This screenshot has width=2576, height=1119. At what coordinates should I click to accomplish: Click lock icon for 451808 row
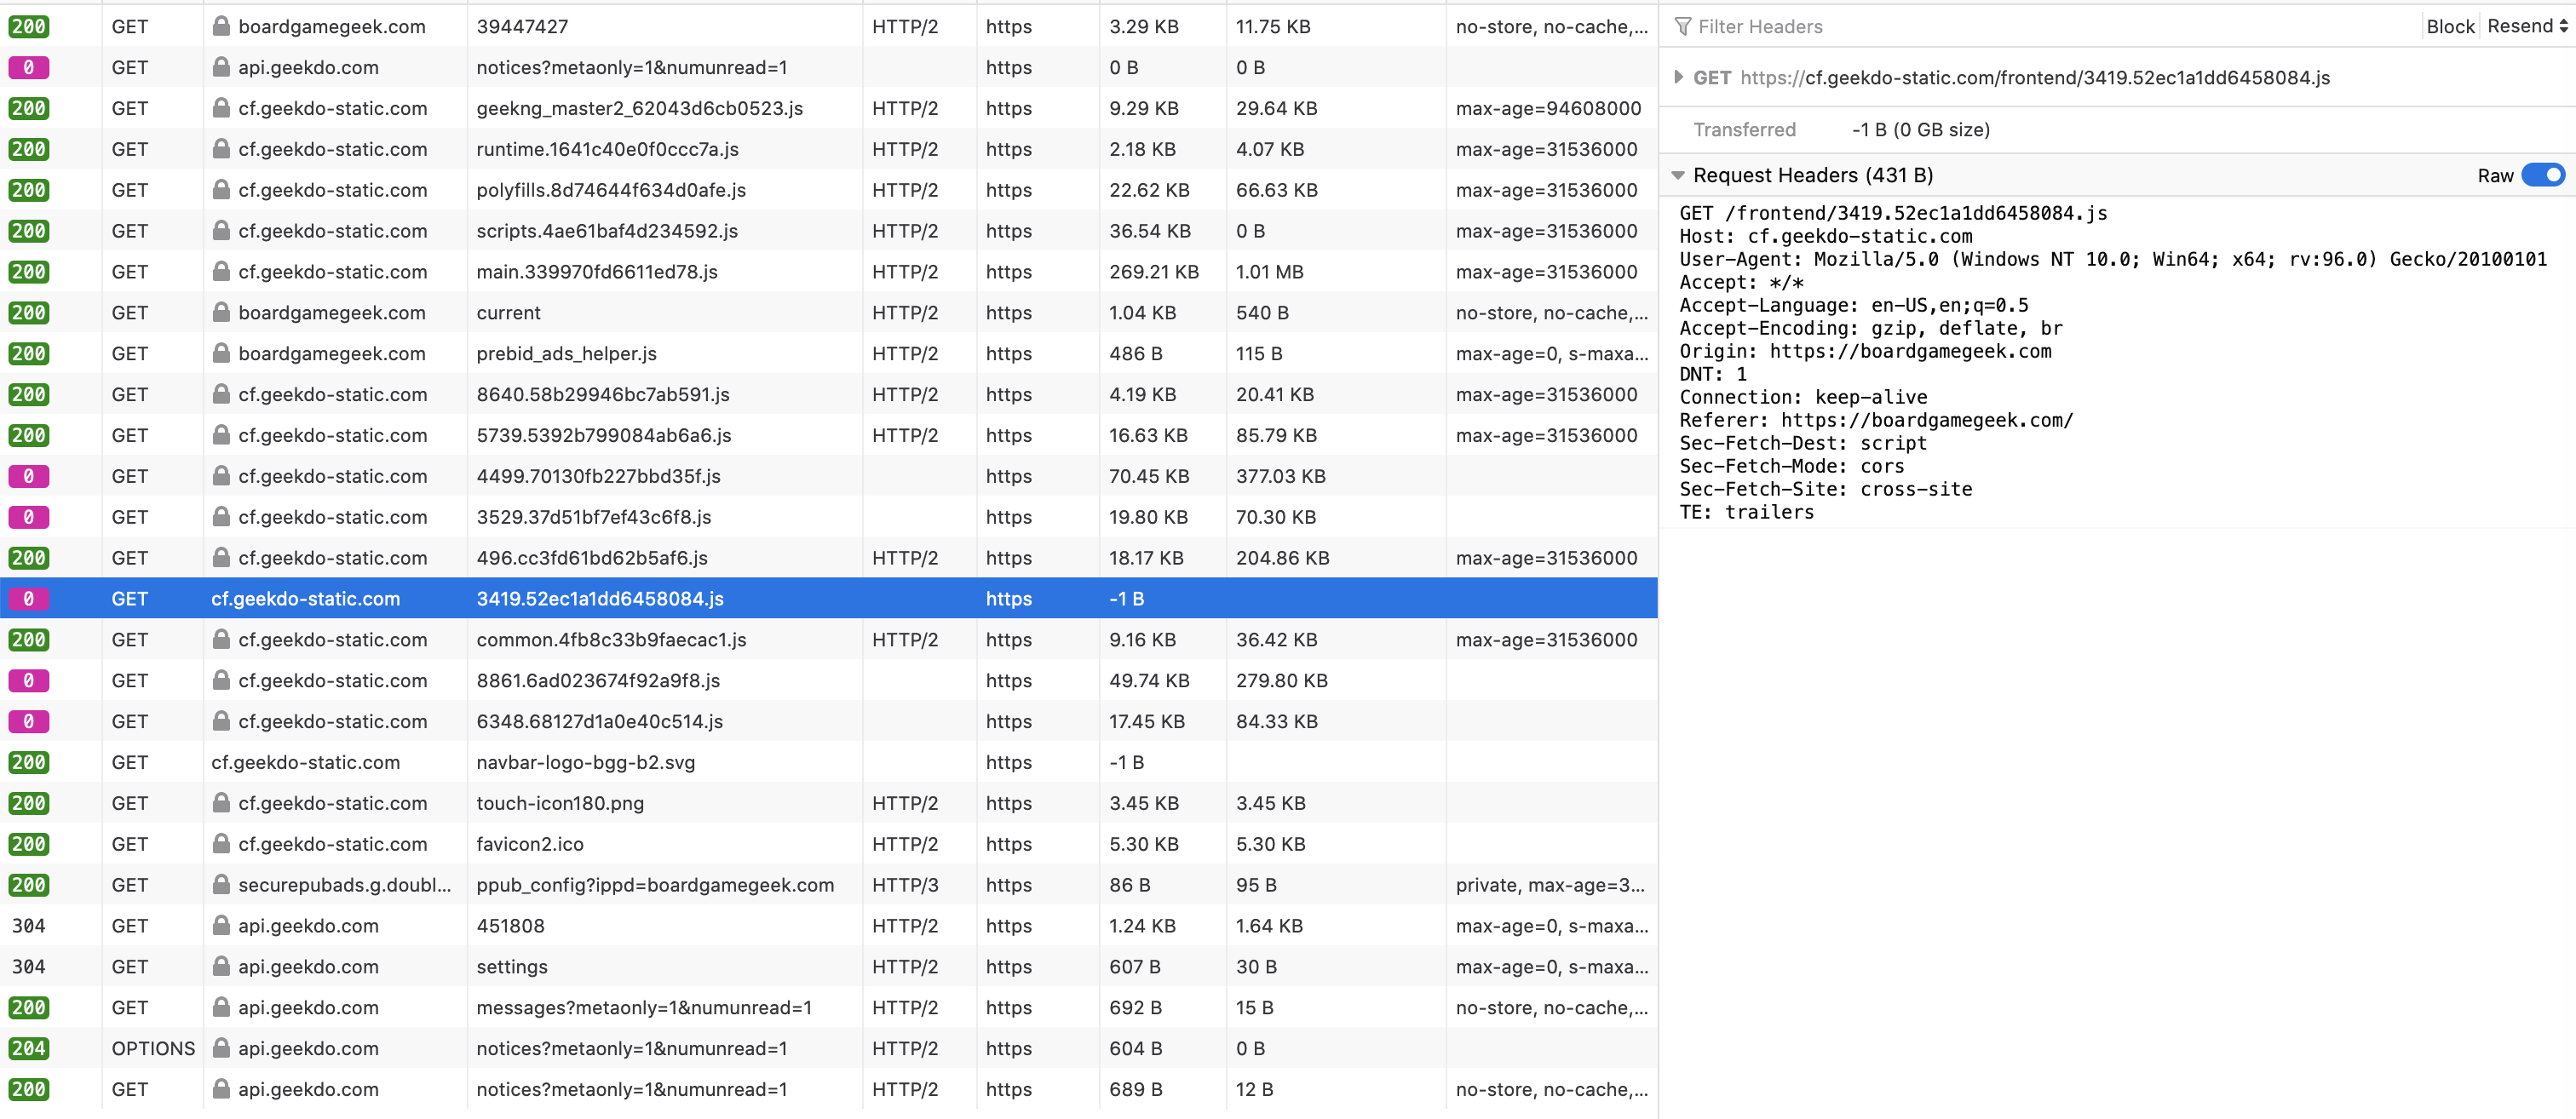pos(222,926)
